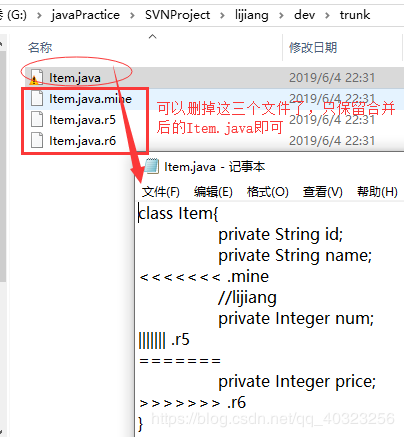The width and height of the screenshot is (404, 437).
Task: Select the Item.java.mine file icon
Action: [x=37, y=98]
